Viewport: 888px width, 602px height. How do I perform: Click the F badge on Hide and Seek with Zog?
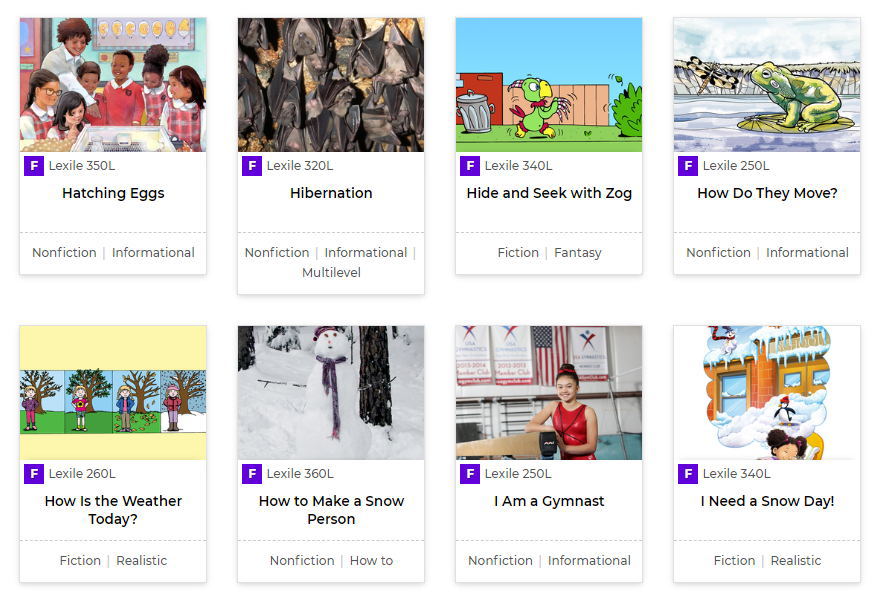[470, 166]
